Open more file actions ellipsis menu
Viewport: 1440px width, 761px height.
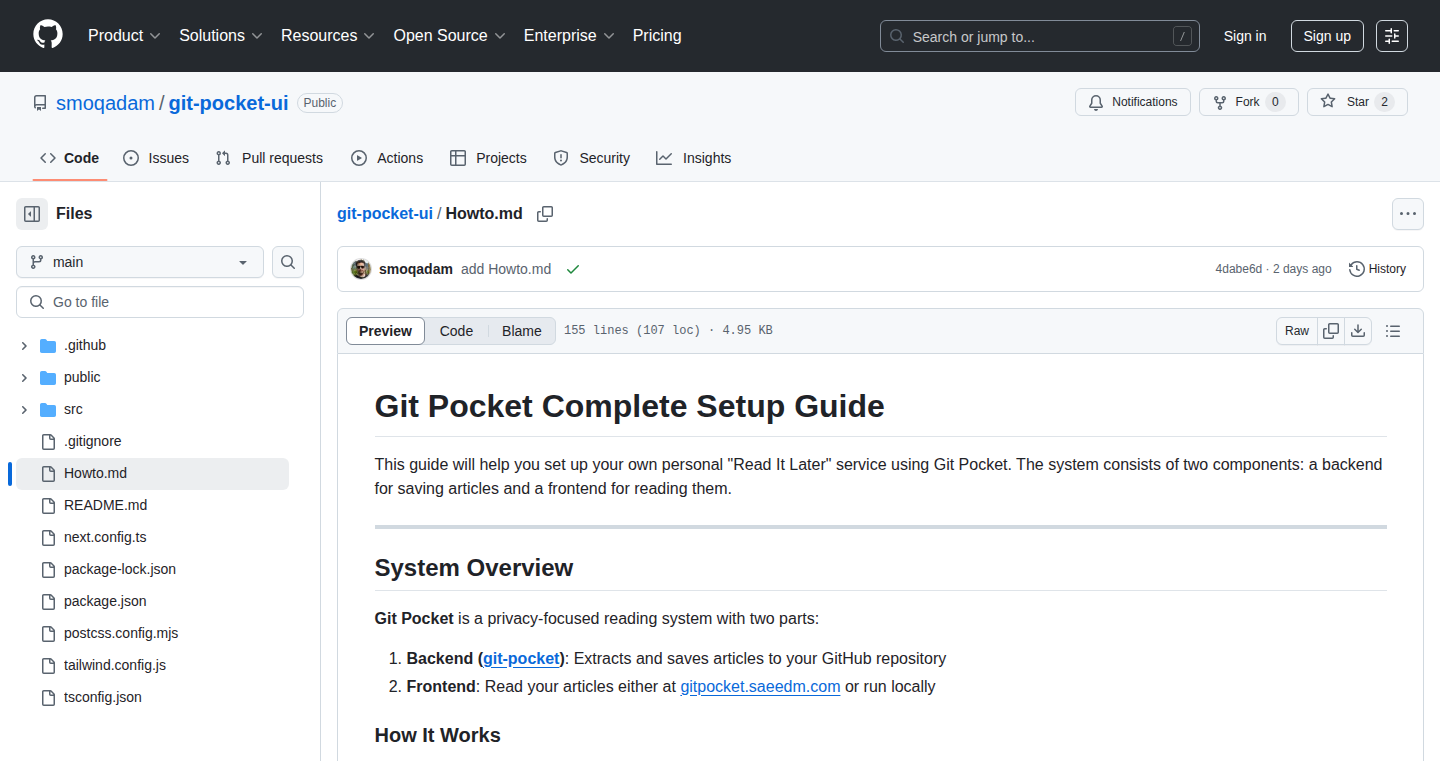click(x=1408, y=214)
